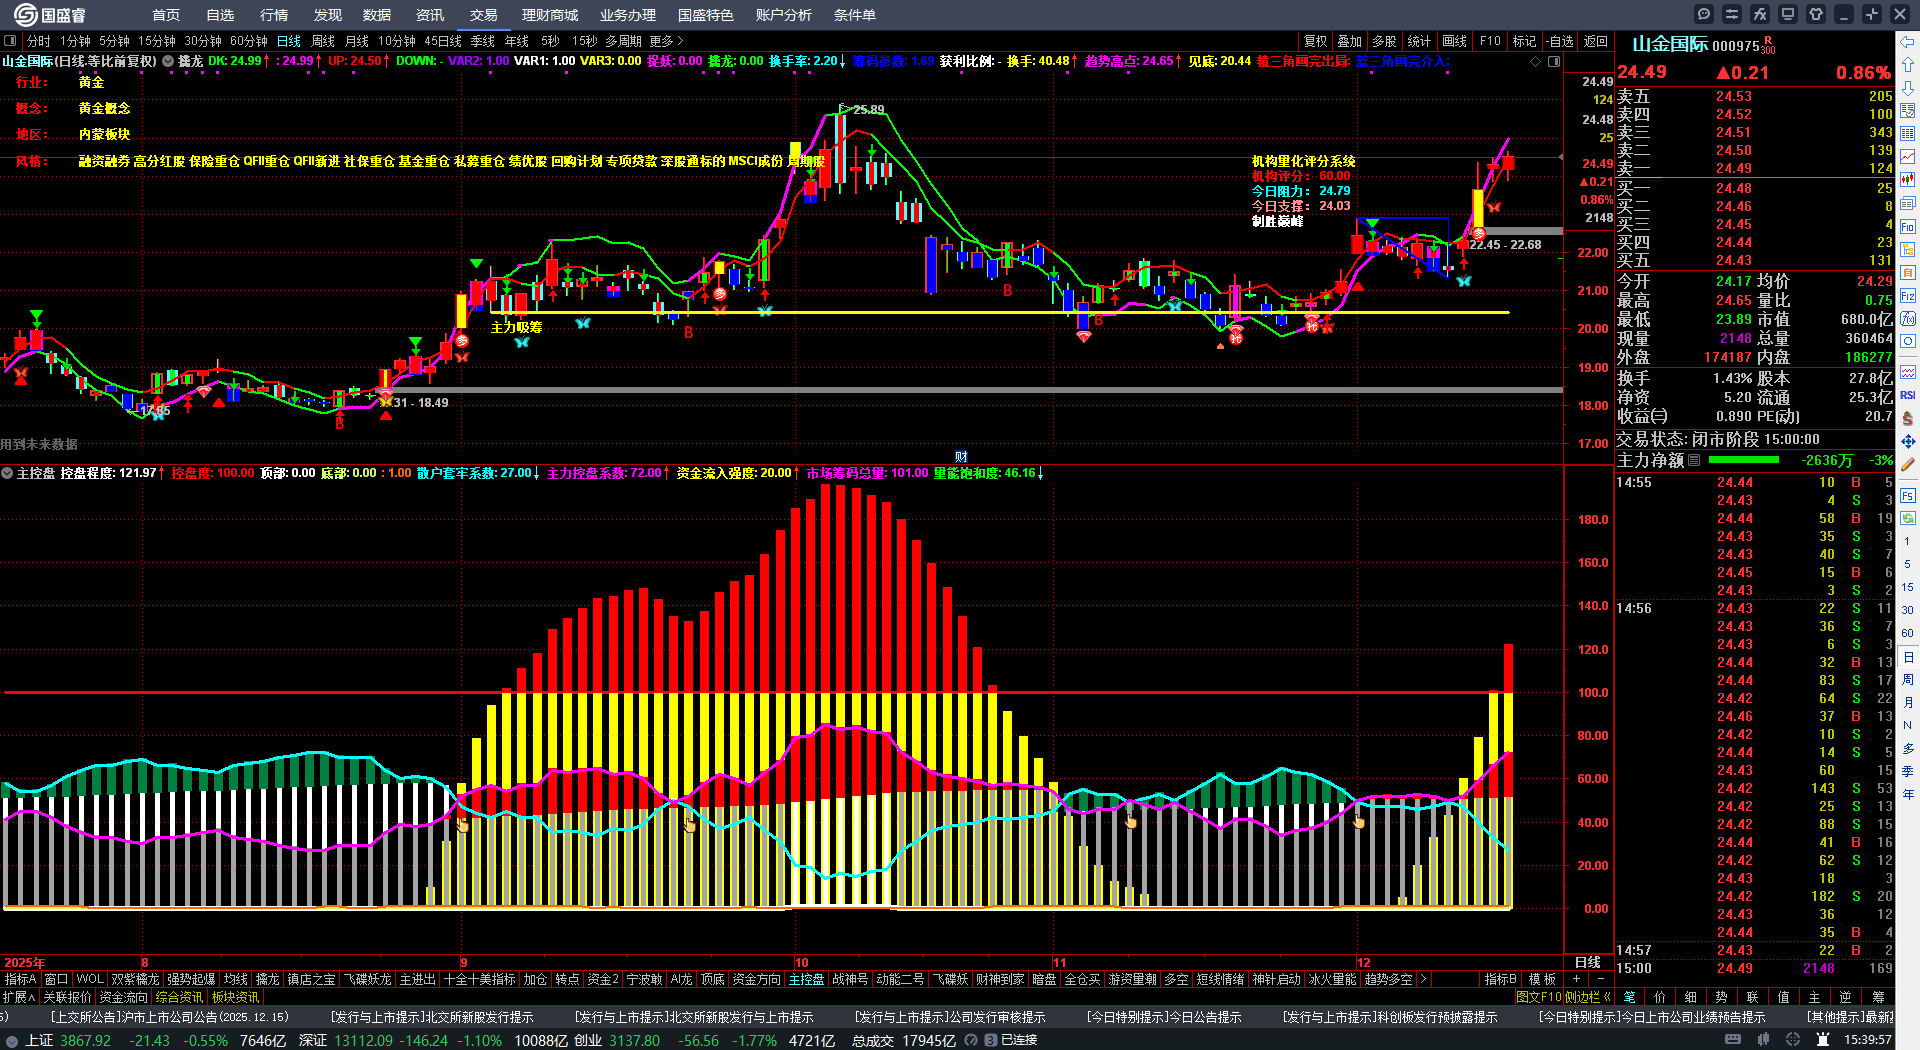Click the 图文F10 link
Viewport: 1920px width, 1050px height.
[x=1540, y=997]
